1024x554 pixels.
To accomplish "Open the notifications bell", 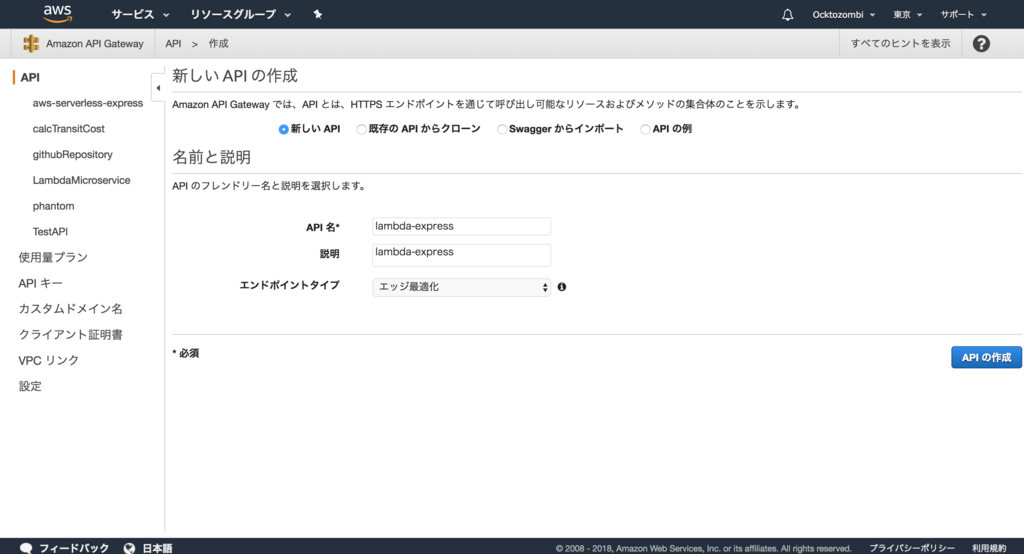I will coord(788,14).
